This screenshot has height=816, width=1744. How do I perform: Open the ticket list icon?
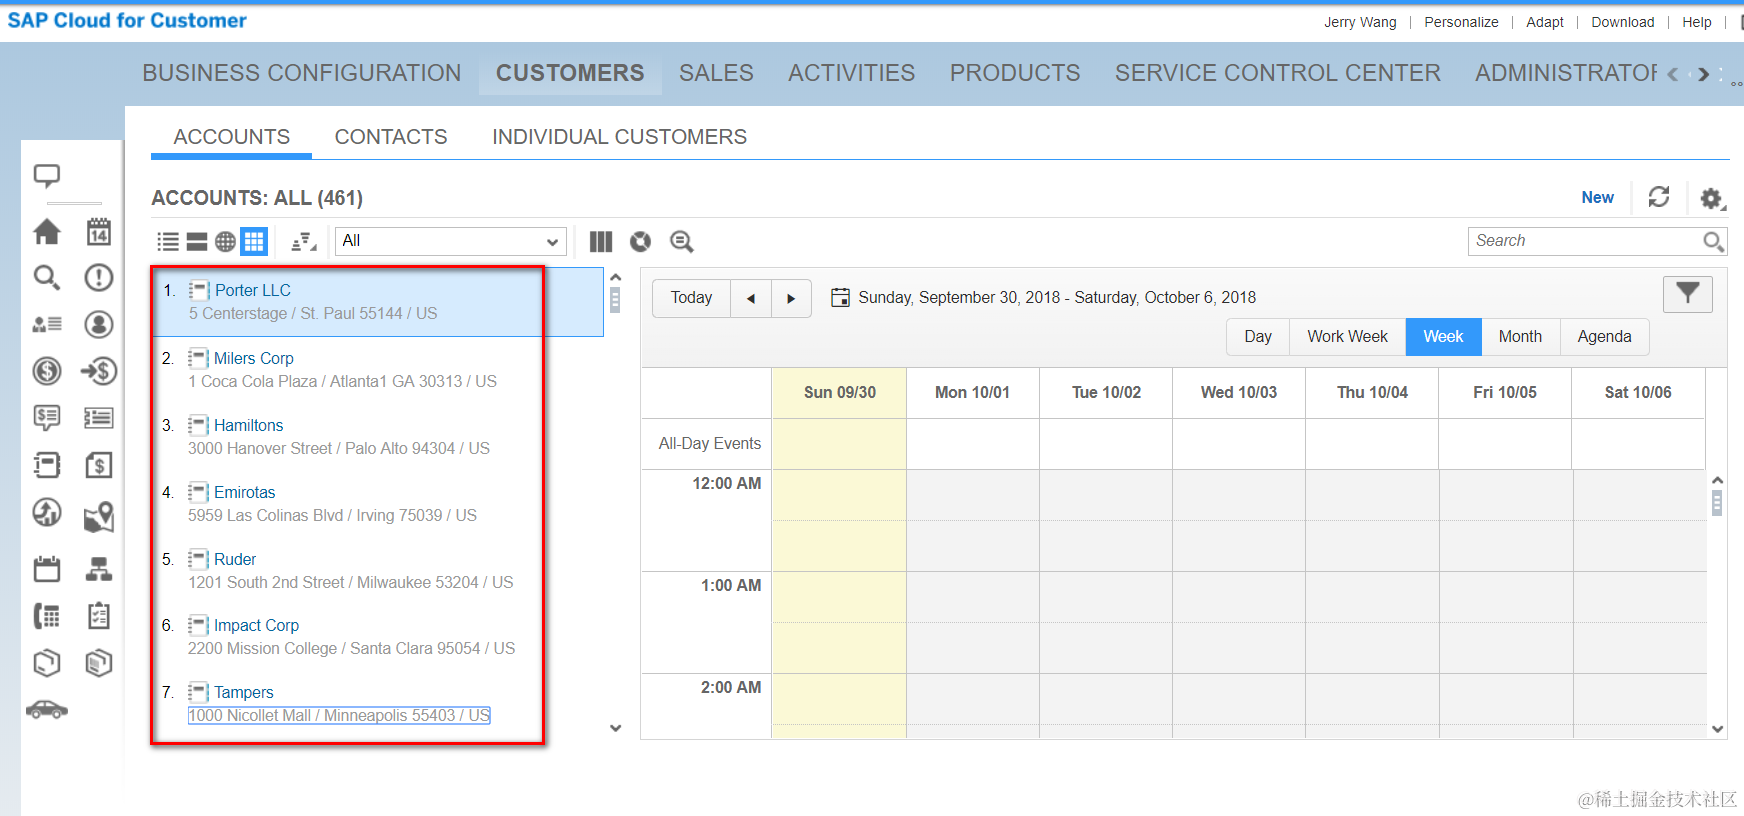click(x=98, y=417)
